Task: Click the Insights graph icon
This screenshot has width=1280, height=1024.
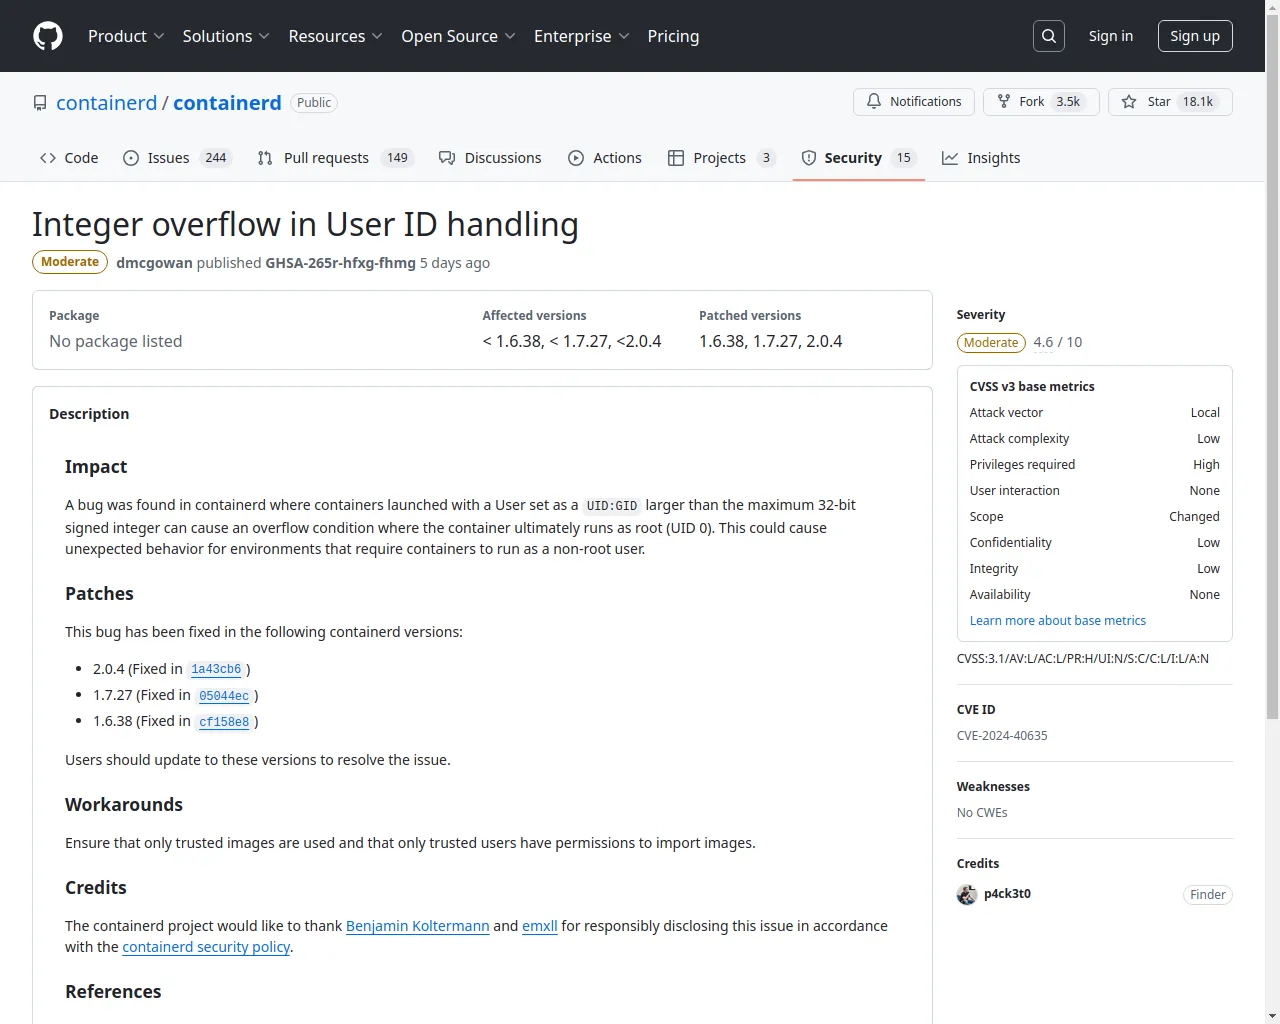Action: pyautogui.click(x=950, y=158)
